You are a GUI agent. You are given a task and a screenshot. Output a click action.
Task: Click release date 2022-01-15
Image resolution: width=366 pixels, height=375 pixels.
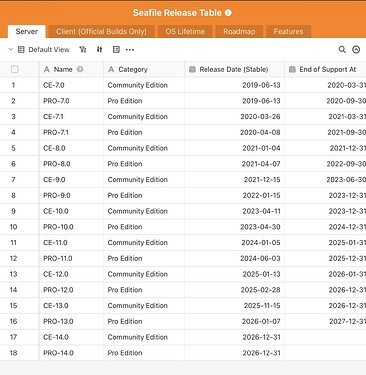(x=261, y=195)
